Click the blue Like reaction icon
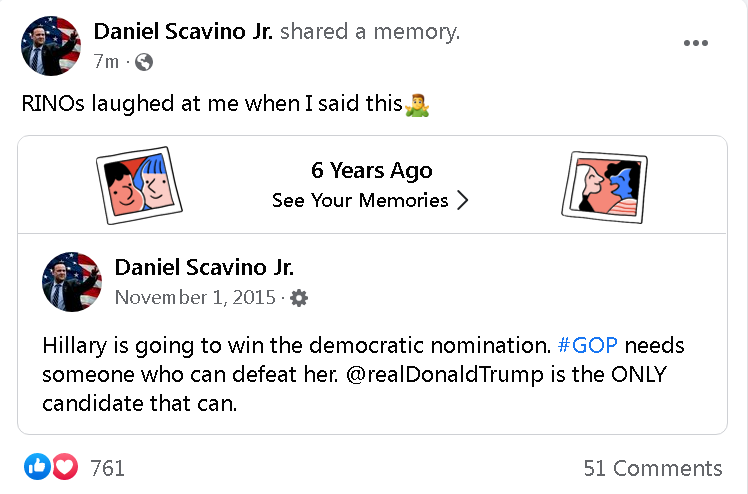 (37, 466)
